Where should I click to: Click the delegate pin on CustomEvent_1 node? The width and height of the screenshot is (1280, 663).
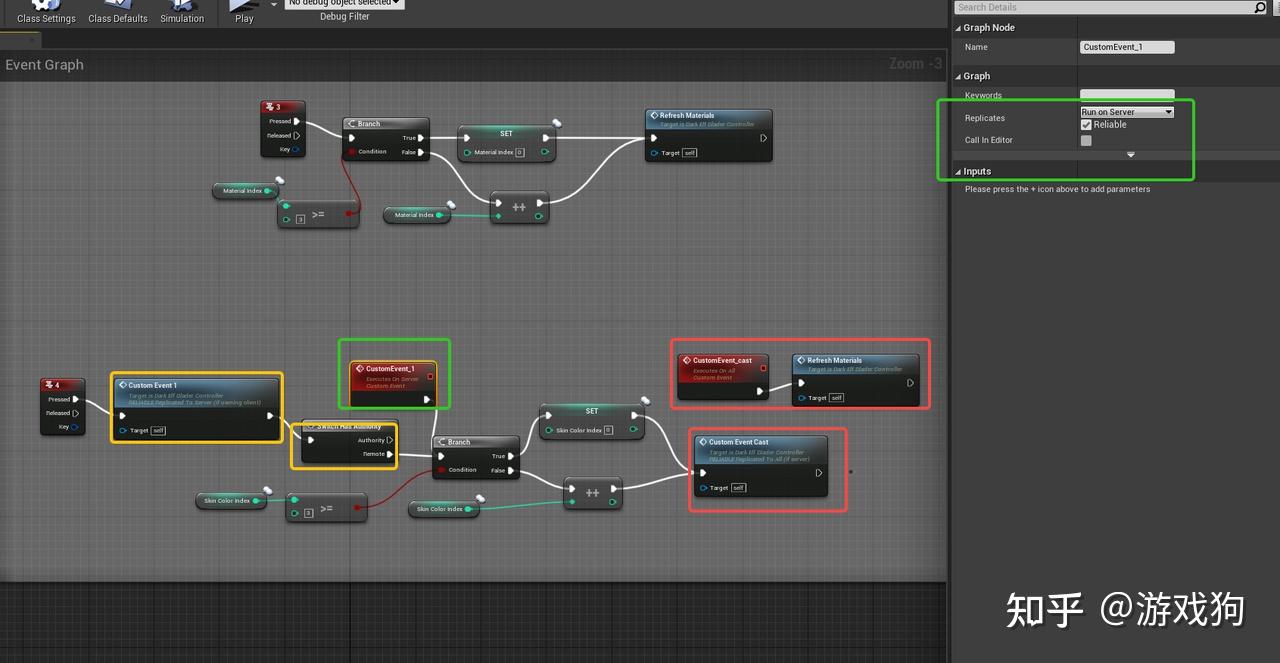click(x=430, y=376)
